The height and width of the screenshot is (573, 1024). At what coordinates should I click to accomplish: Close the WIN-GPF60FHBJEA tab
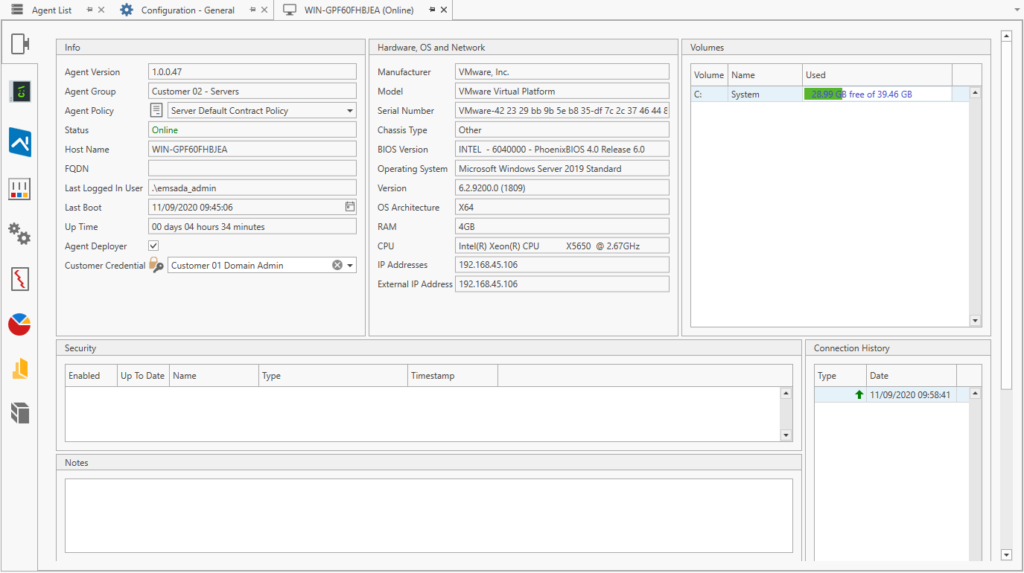(x=444, y=10)
